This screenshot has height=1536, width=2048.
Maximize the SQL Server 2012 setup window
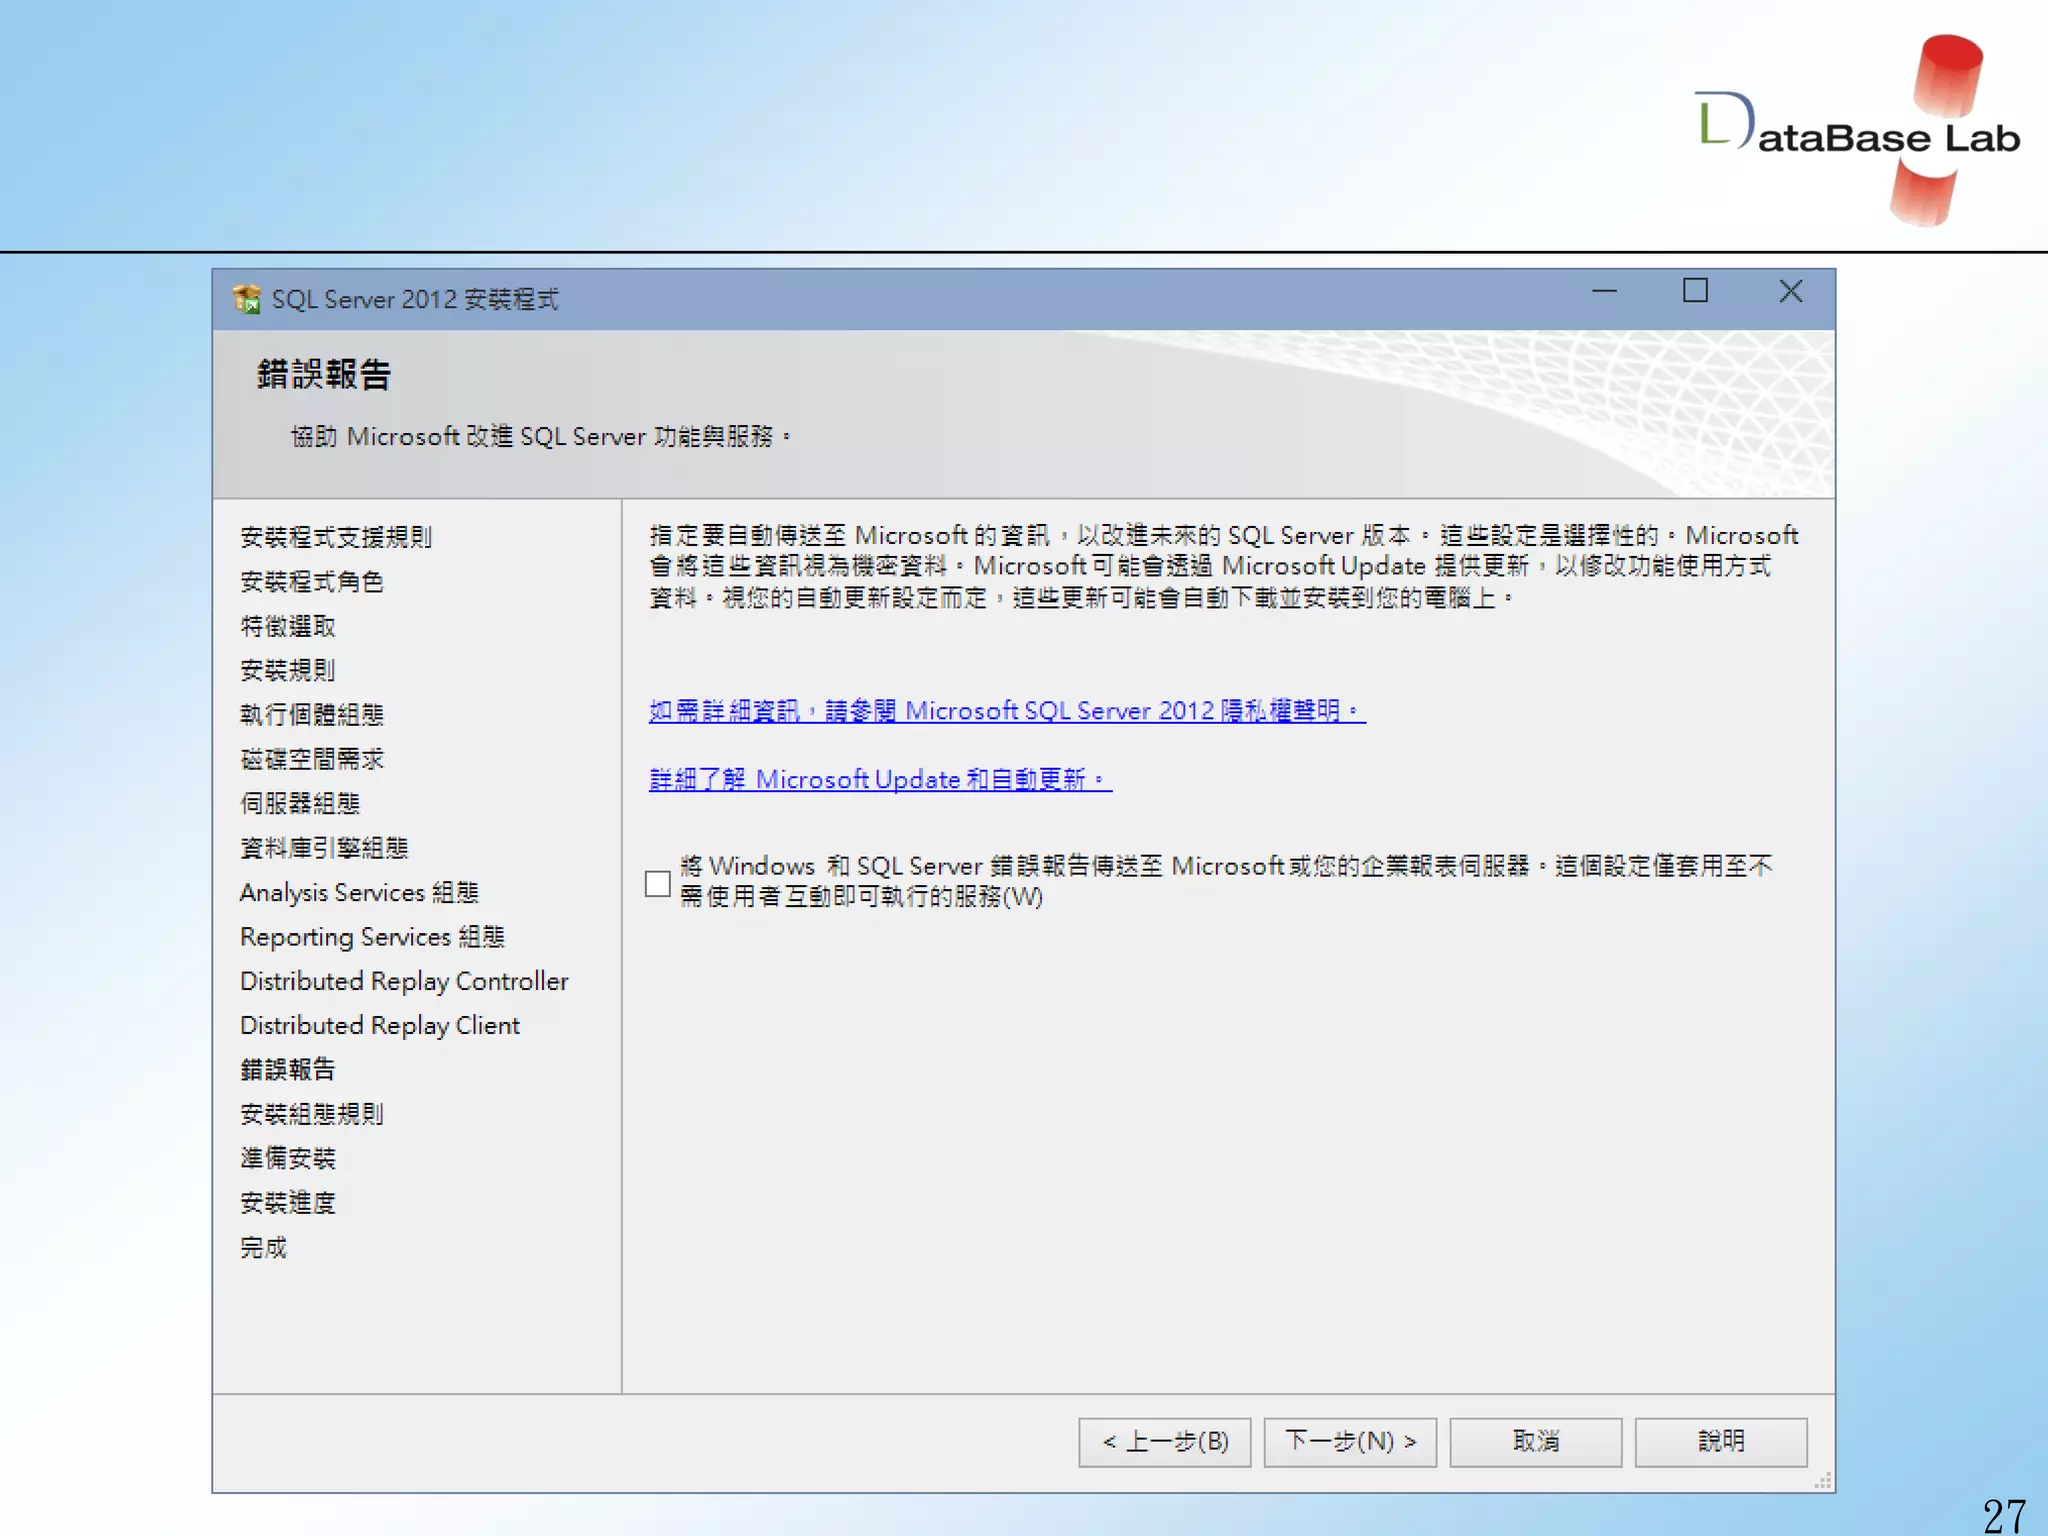click(1695, 291)
